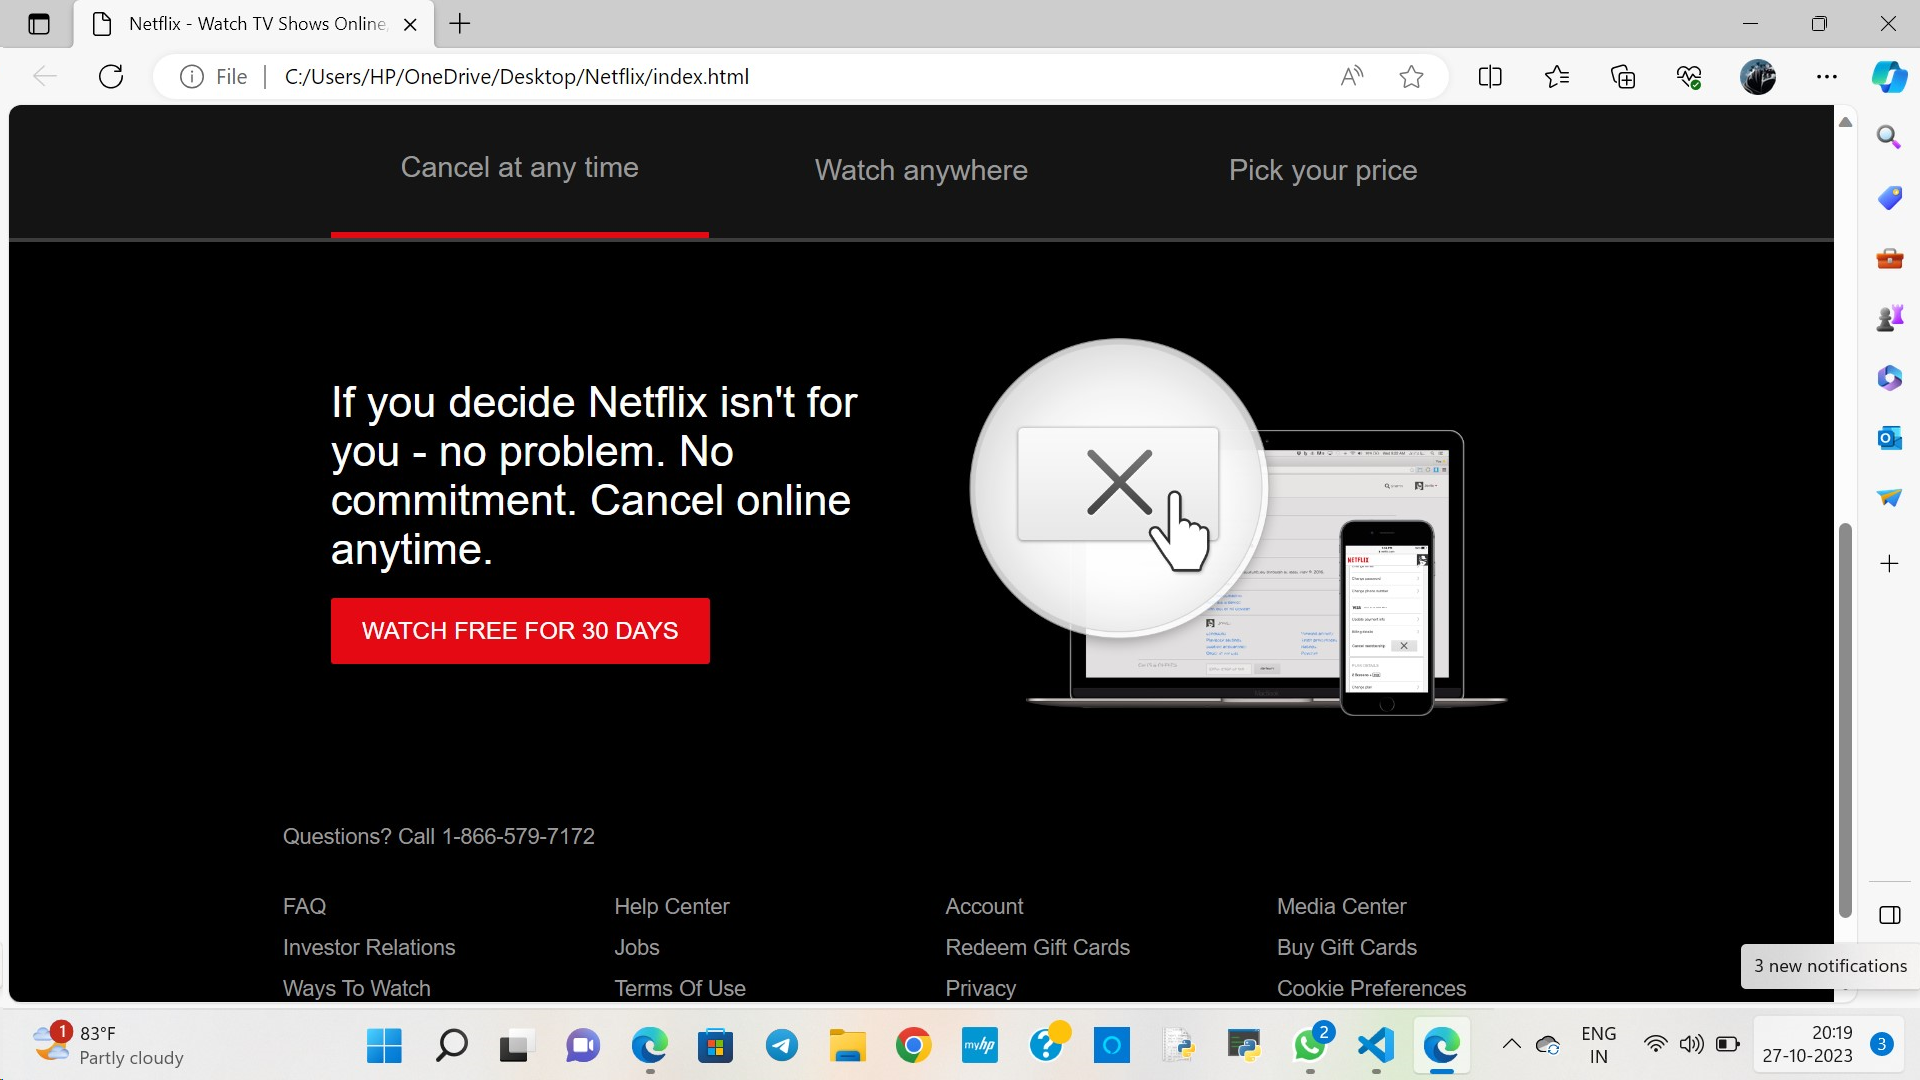Screen dimensions: 1920x1080
Task: Open Collections from the browser toolbar
Action: pyautogui.click(x=1623, y=76)
